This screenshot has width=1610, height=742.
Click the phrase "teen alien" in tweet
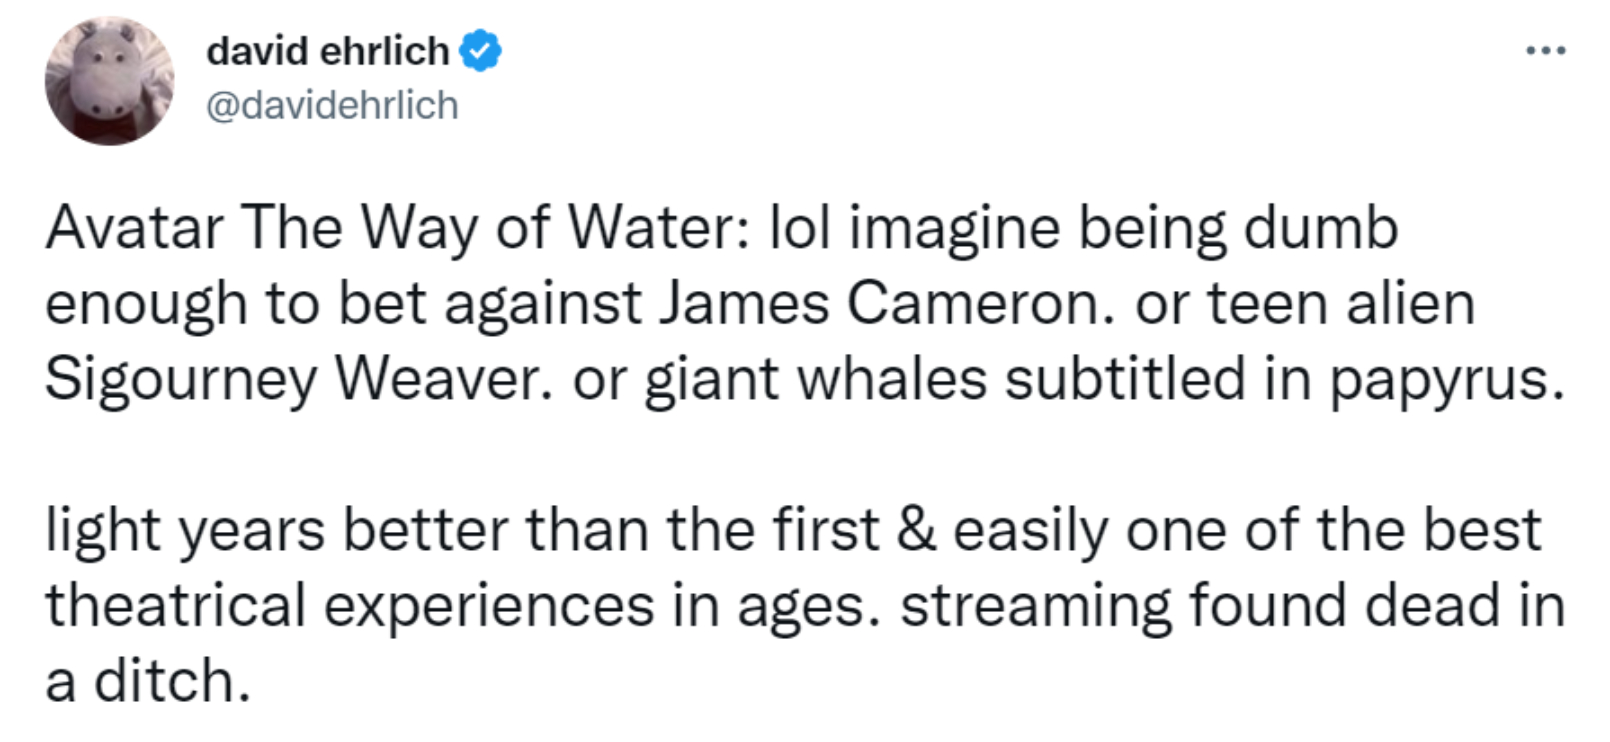pyautogui.click(x=1342, y=304)
